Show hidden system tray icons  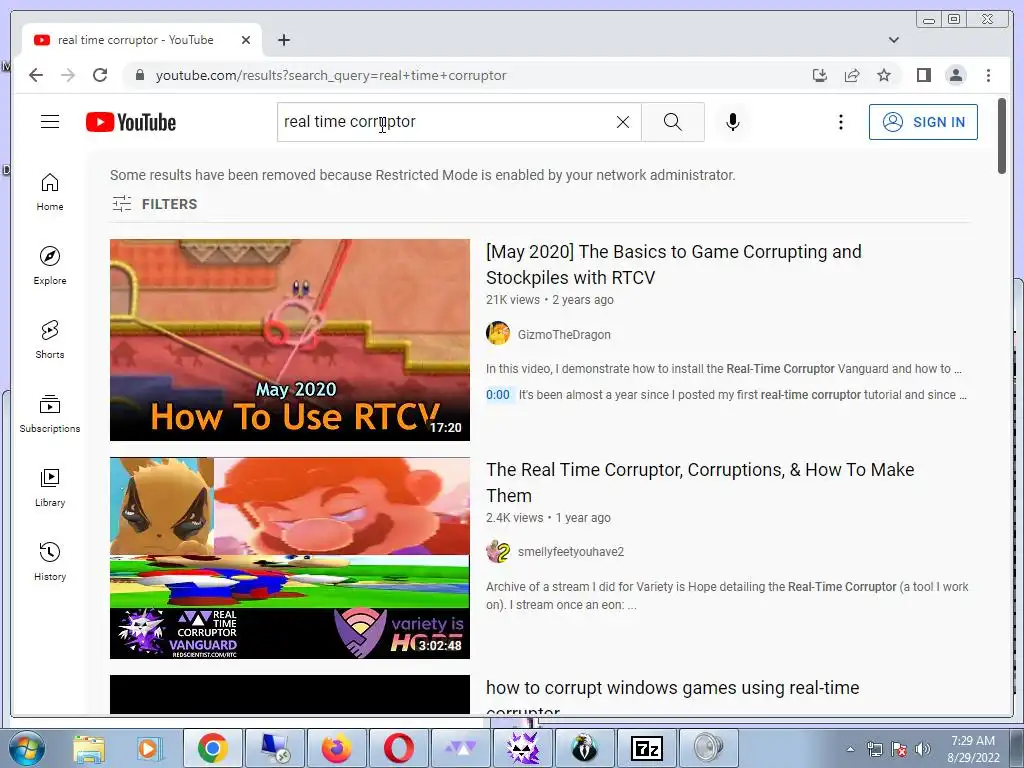(x=850, y=749)
